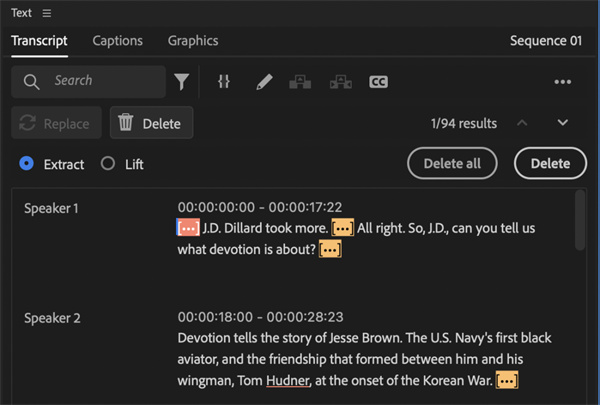The width and height of the screenshot is (600, 405).
Task: Click the Overwrite edit icon
Action: click(341, 82)
